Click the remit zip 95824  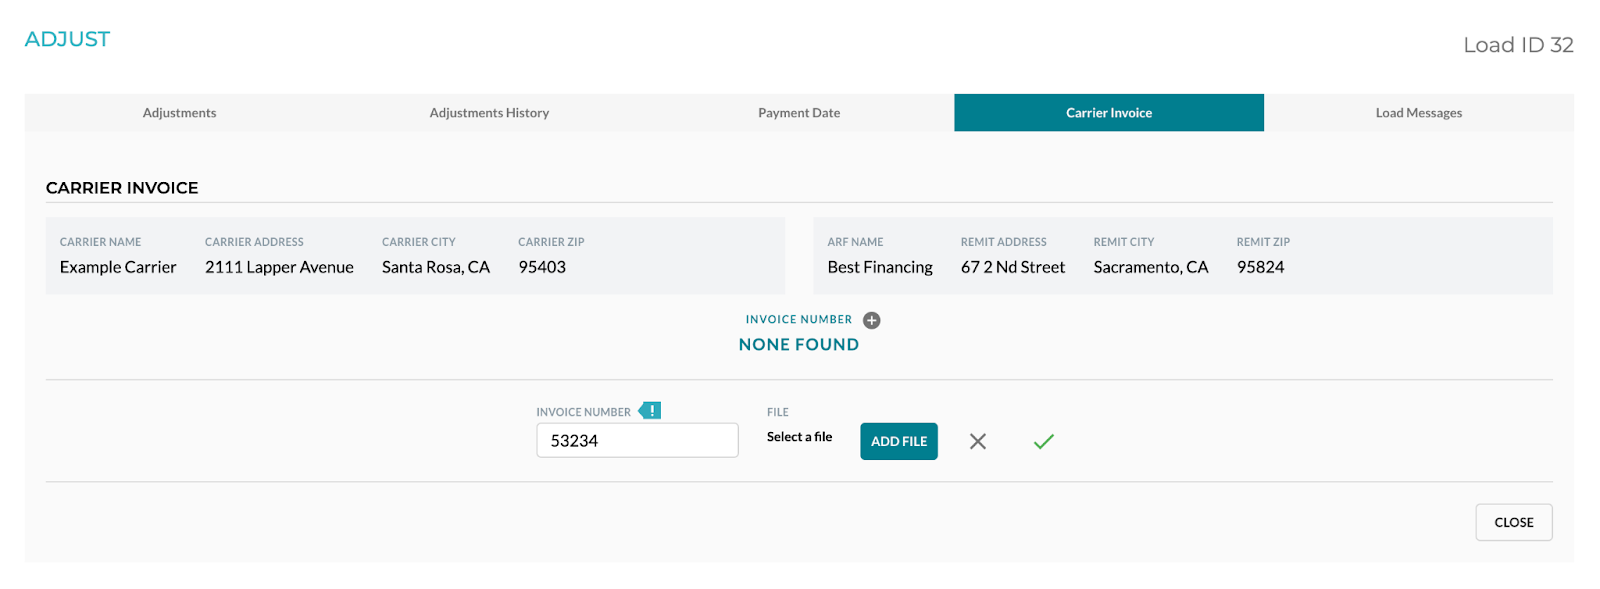1260,267
